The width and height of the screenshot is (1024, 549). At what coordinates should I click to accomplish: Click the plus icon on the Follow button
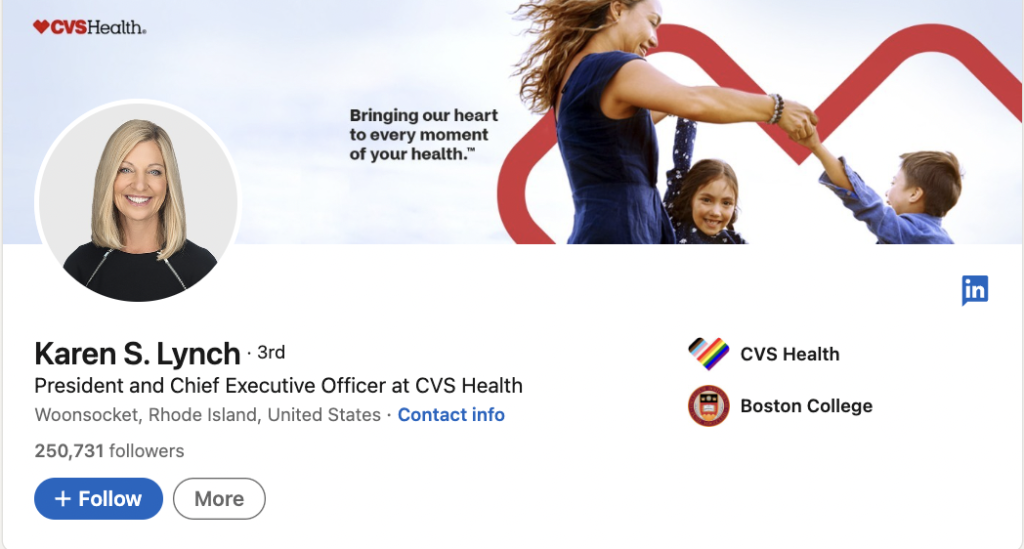(63, 499)
